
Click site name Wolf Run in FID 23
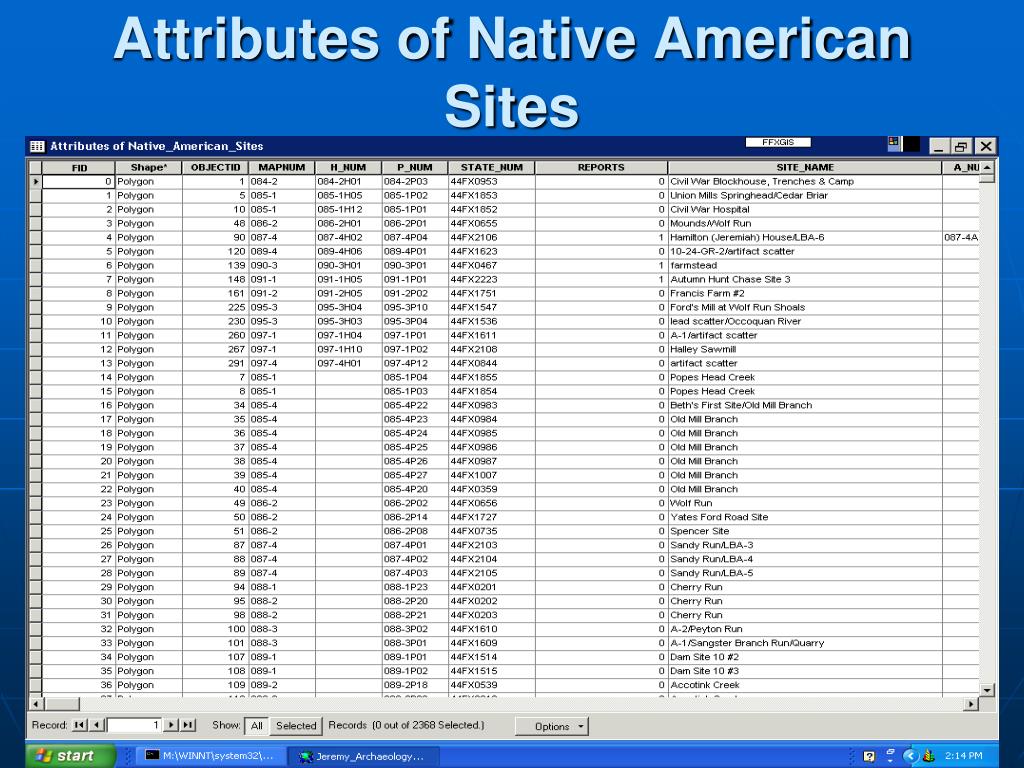pyautogui.click(x=691, y=503)
